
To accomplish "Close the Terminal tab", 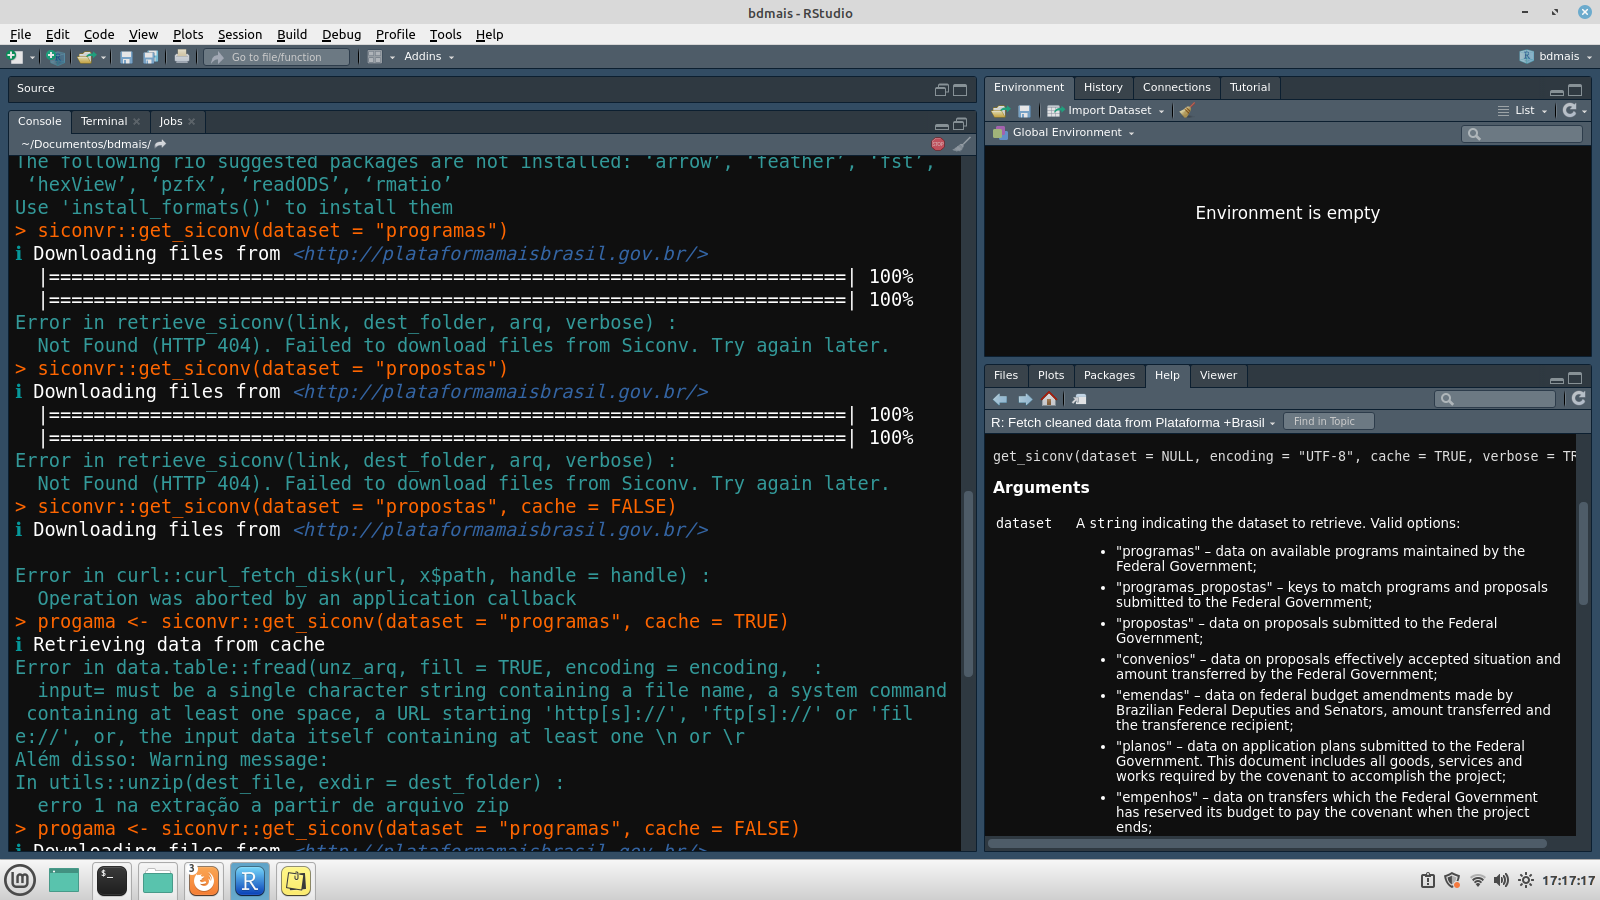I will point(137,122).
